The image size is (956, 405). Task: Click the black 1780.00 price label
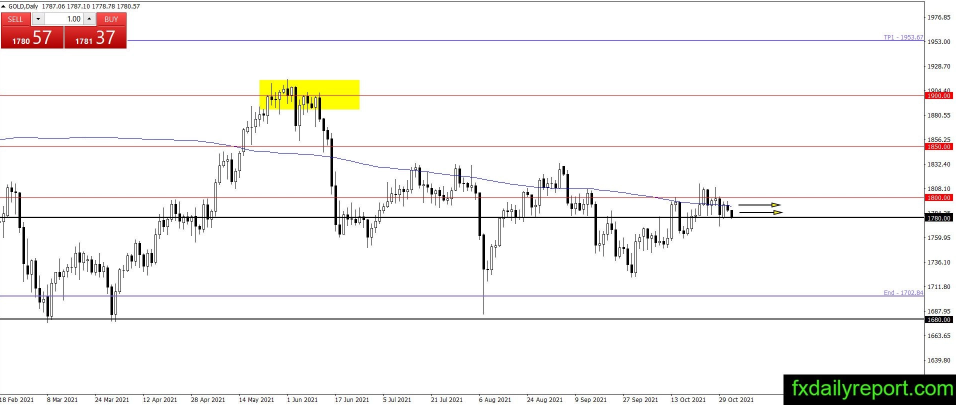937,217
